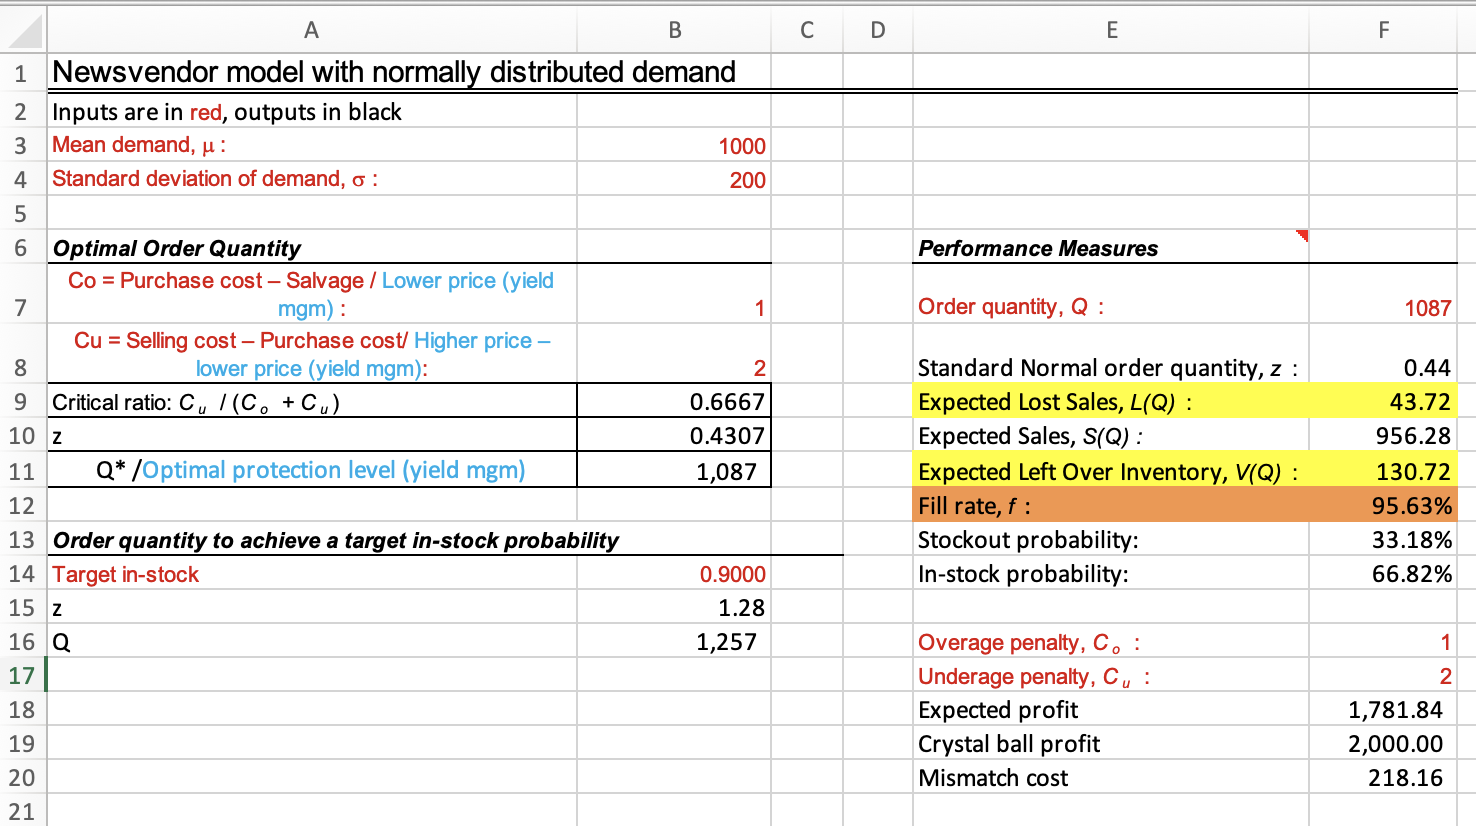The height and width of the screenshot is (826, 1476).
Task: Select column E header
Action: 1112,30
